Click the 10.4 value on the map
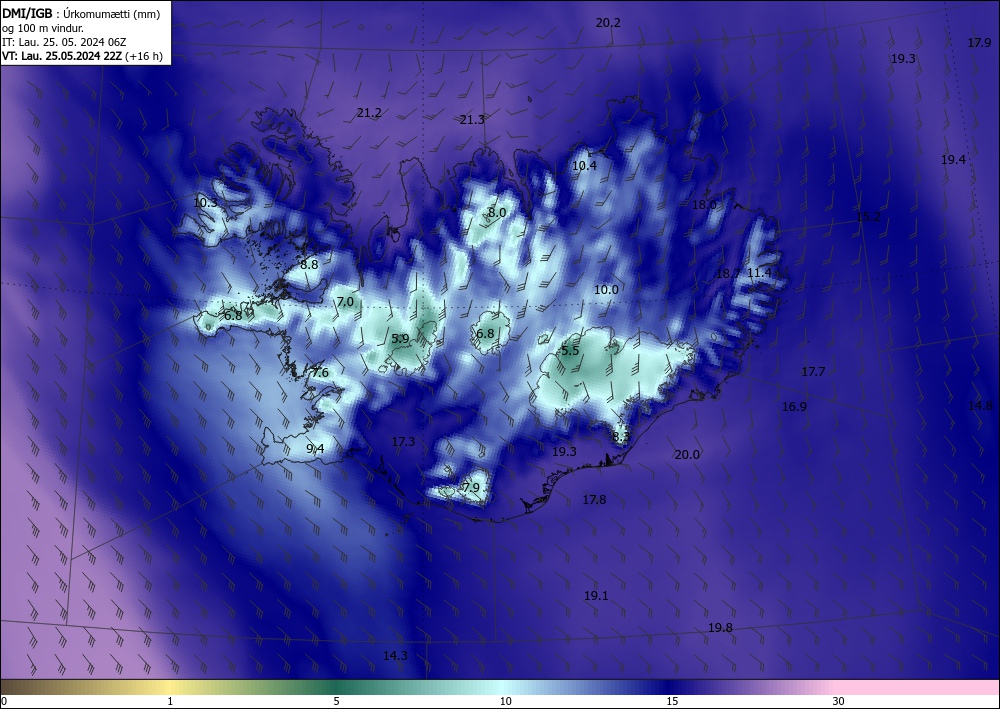This screenshot has width=1000, height=709. tap(584, 166)
